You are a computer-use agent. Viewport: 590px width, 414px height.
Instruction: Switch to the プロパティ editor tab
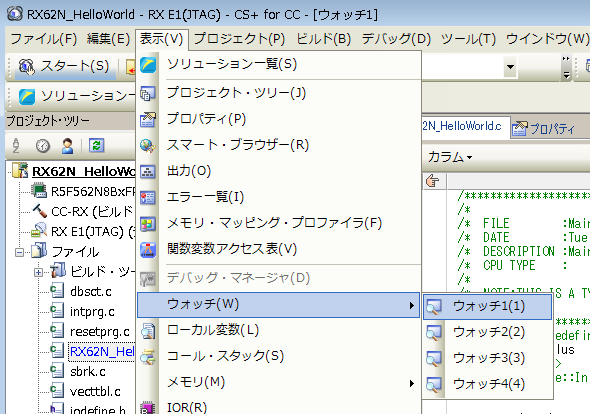543,128
